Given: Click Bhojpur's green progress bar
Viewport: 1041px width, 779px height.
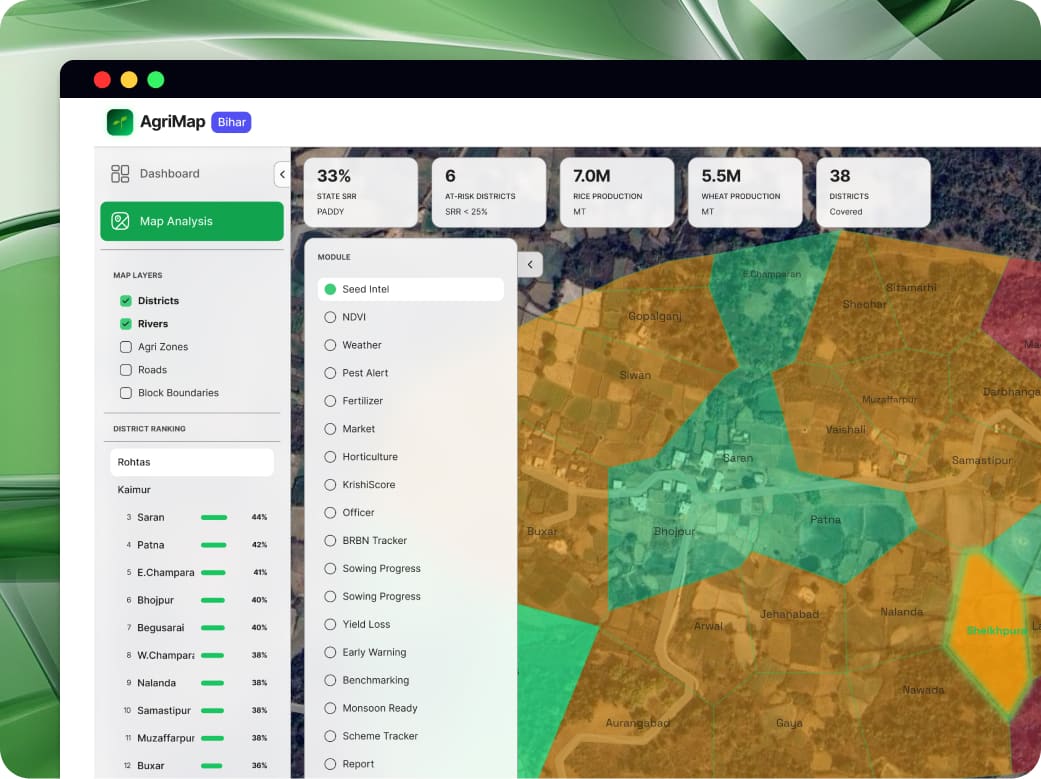Looking at the screenshot, I should tap(213, 600).
